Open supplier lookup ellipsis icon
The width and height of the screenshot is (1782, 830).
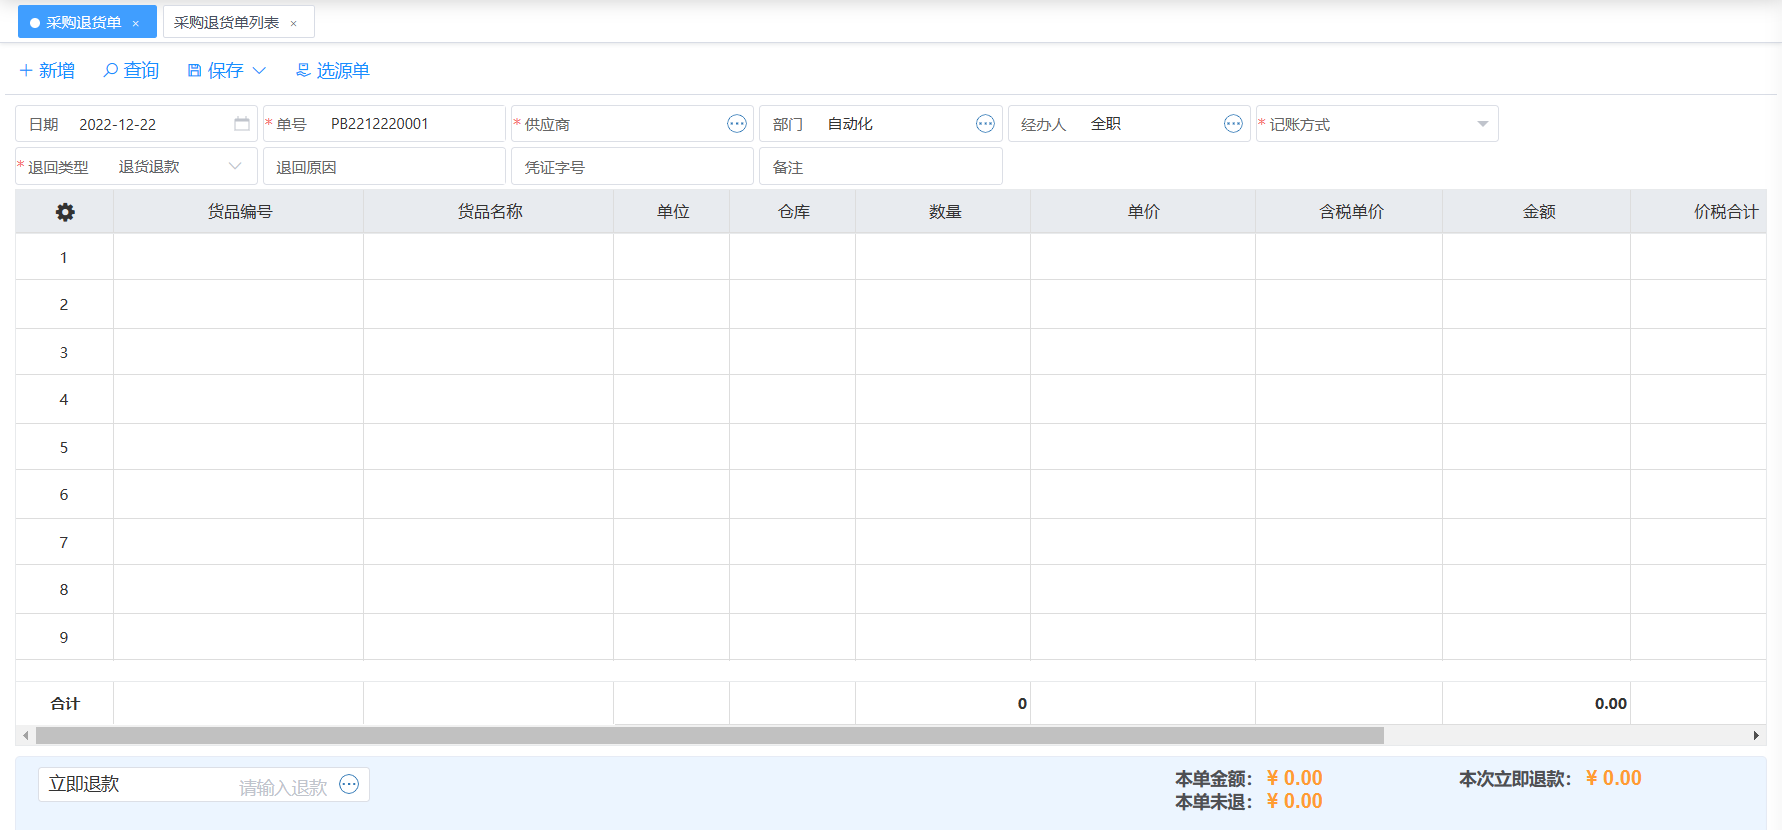coord(737,124)
